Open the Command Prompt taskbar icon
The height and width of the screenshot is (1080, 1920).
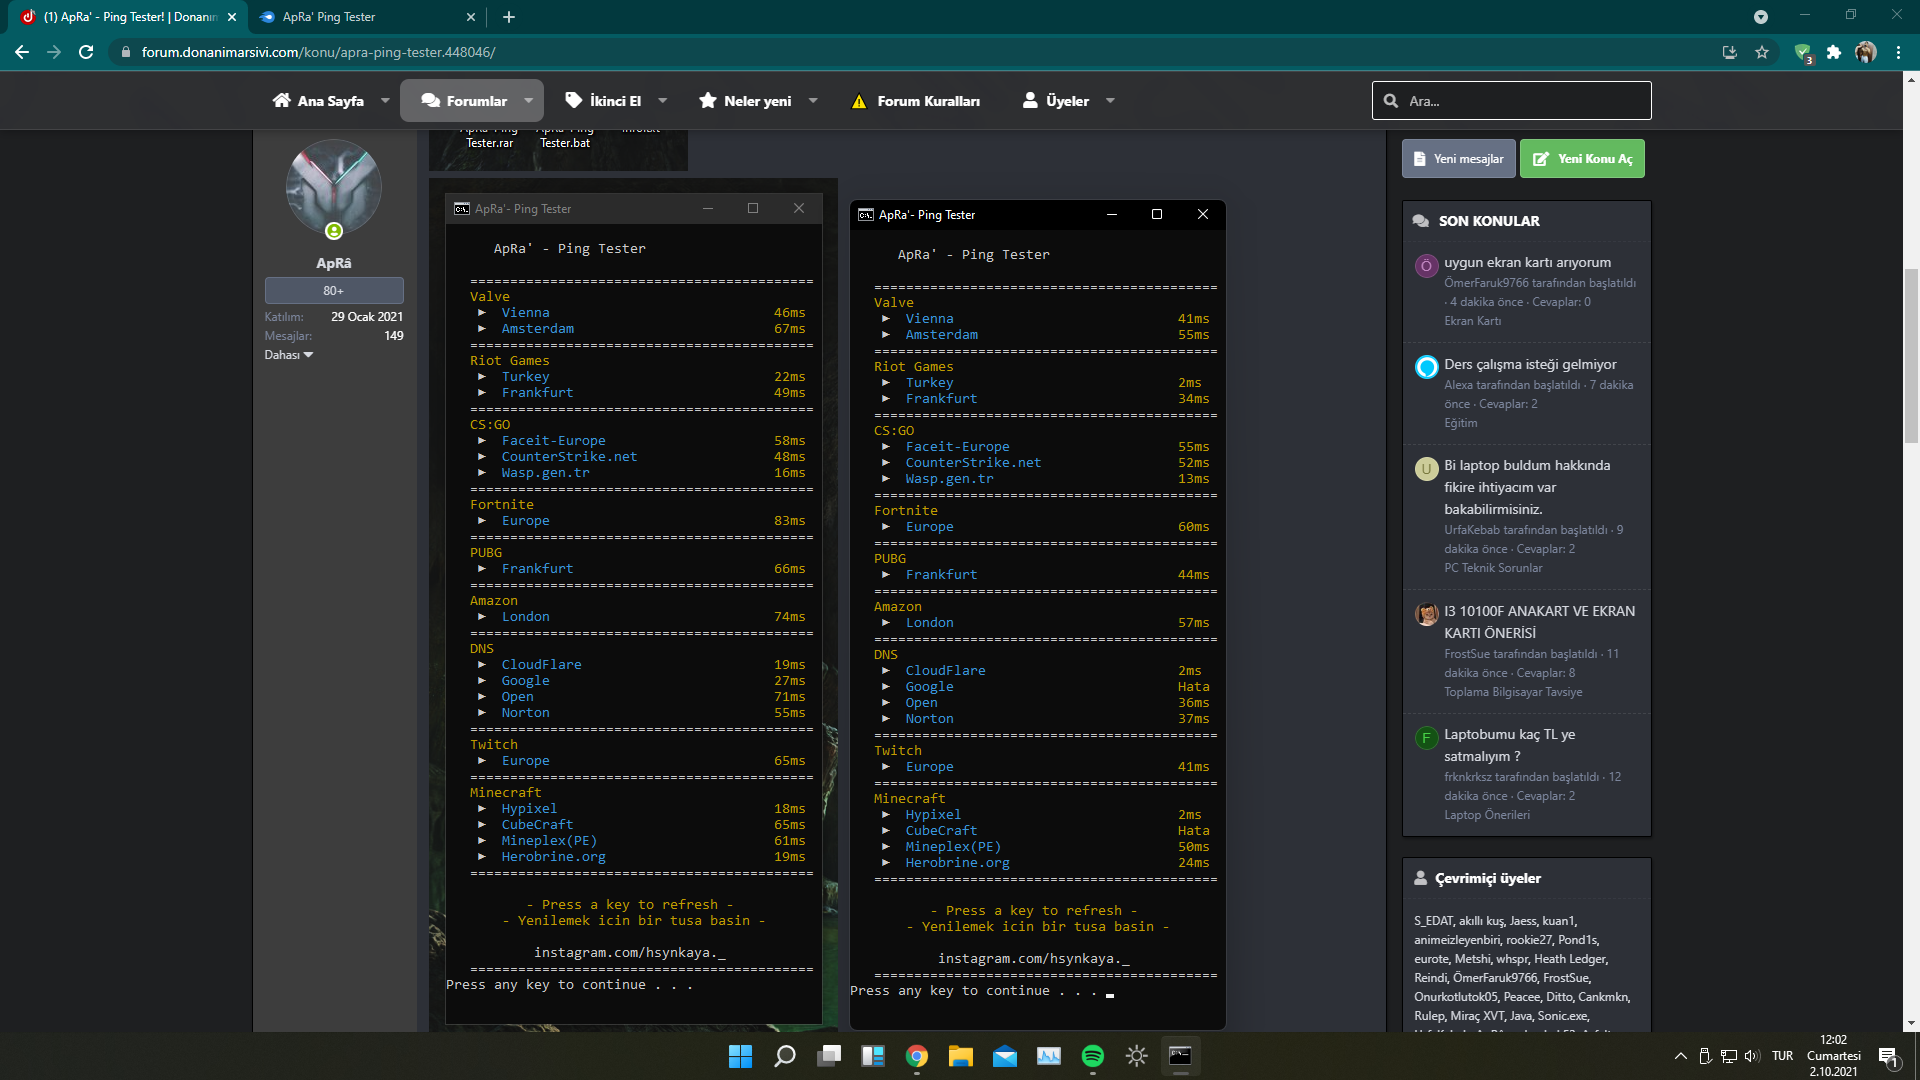[1180, 1056]
